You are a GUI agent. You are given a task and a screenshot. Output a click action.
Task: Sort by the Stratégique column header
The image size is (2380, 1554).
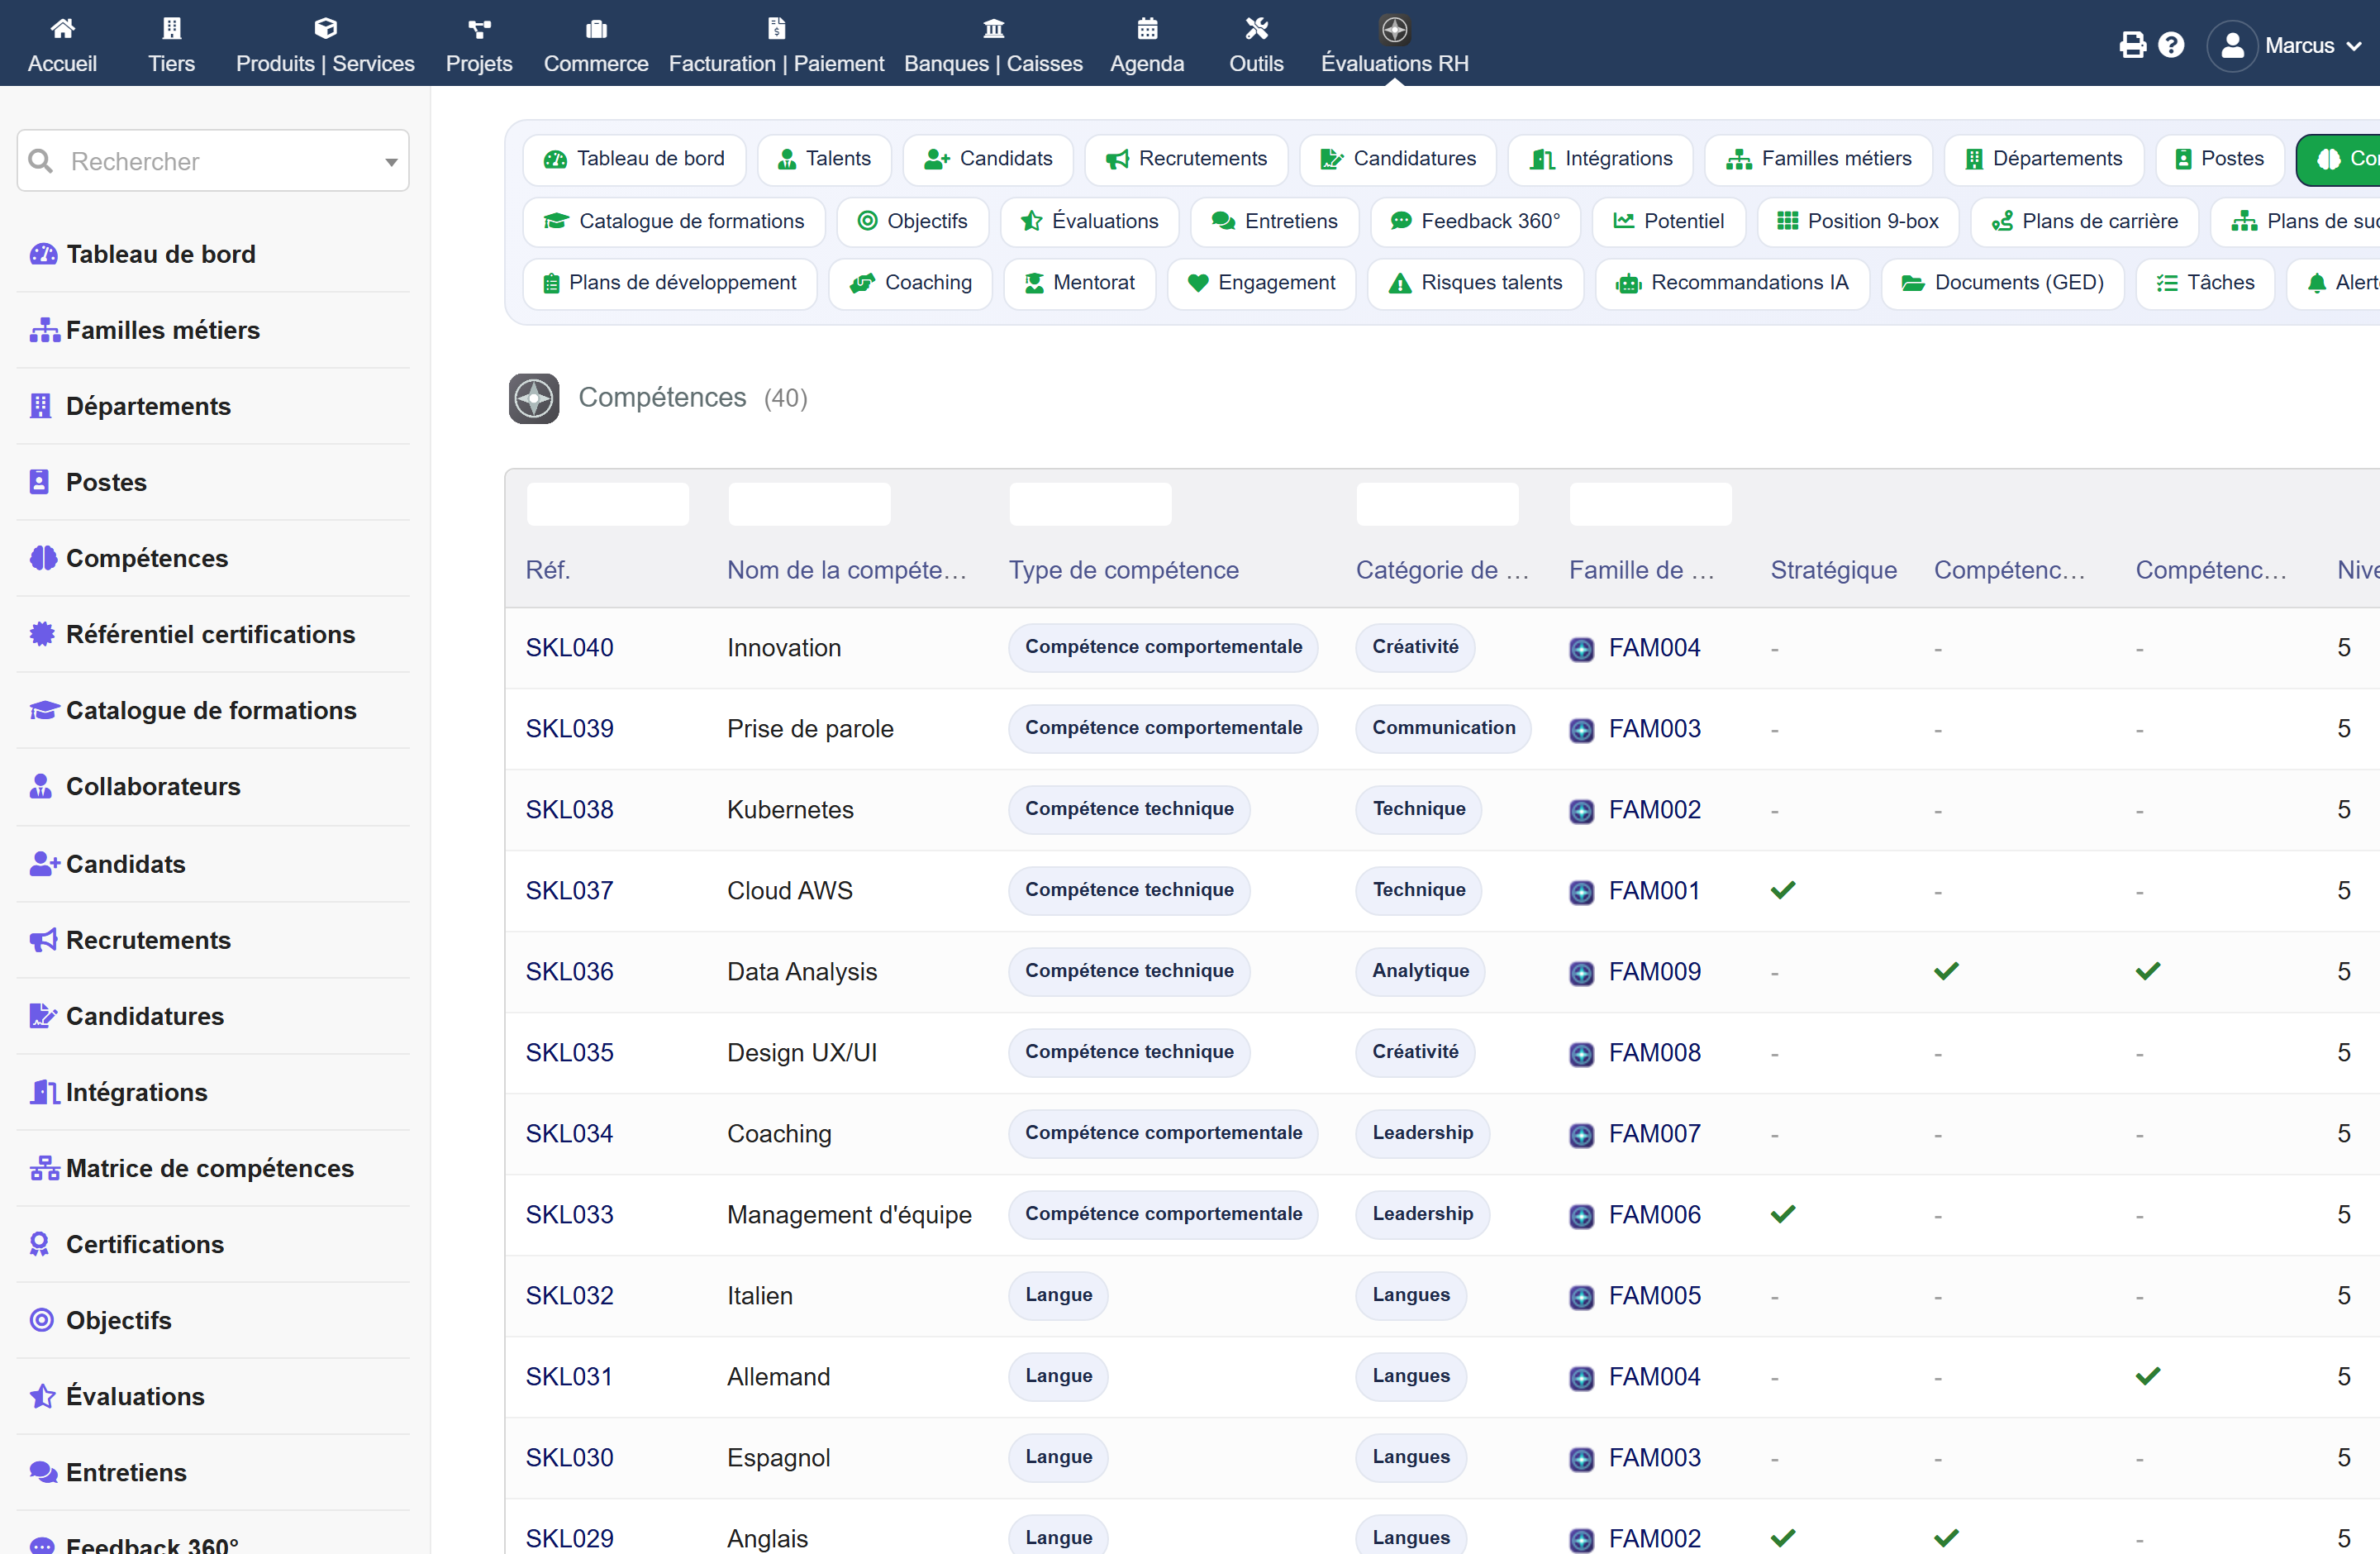[1833, 570]
